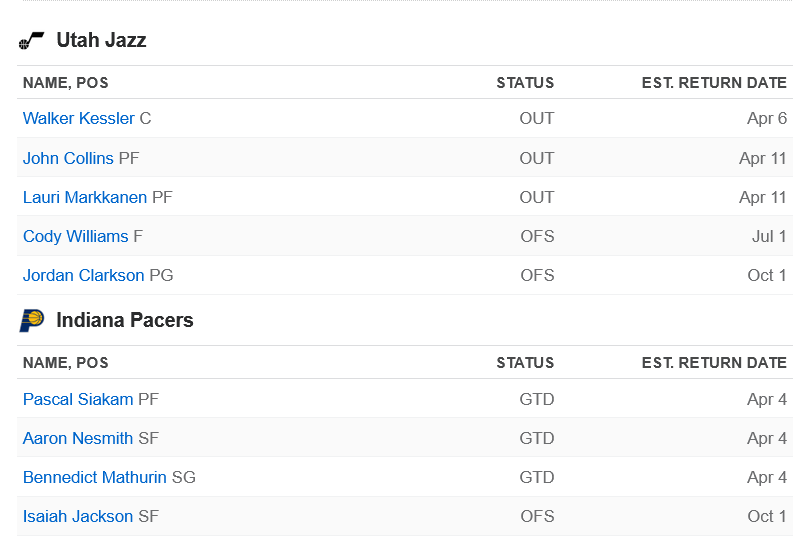Click the Jazz table STATUS column header

(525, 83)
